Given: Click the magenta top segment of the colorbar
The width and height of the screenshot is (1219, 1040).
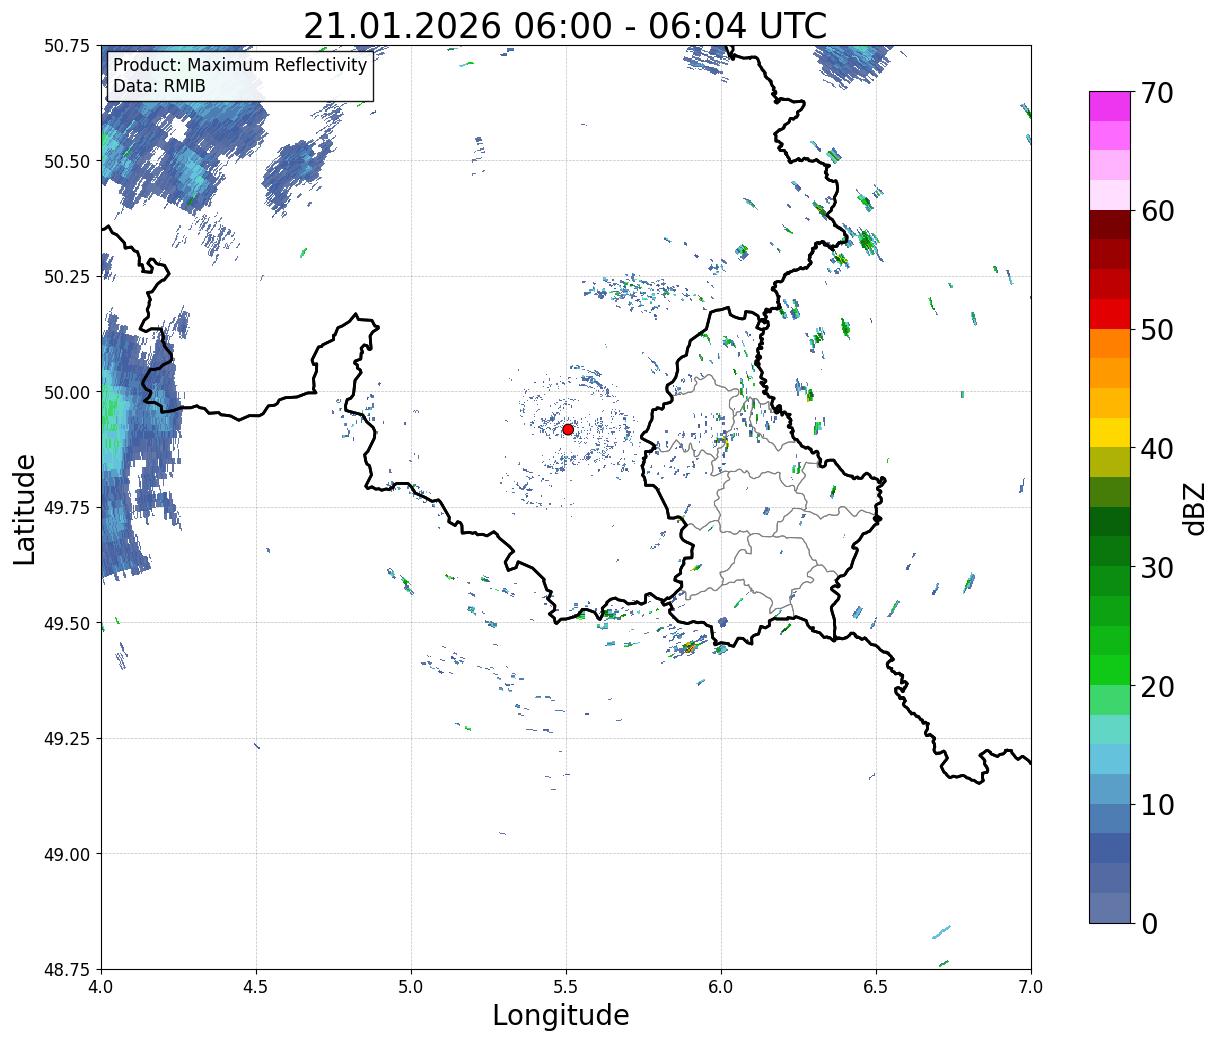Looking at the screenshot, I should pos(1110,106).
